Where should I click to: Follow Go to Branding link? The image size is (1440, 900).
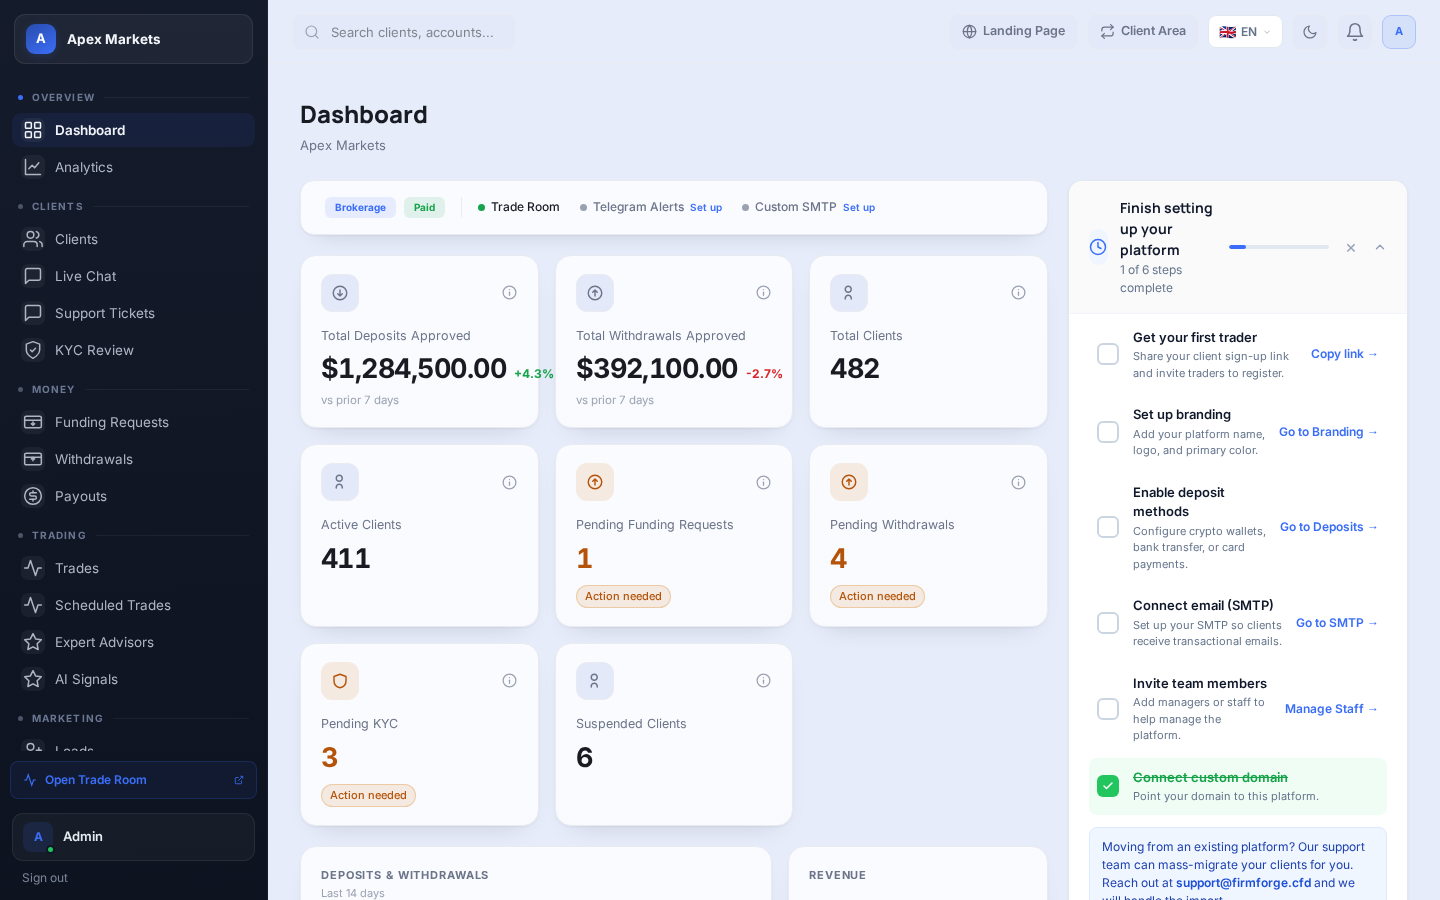pos(1328,432)
